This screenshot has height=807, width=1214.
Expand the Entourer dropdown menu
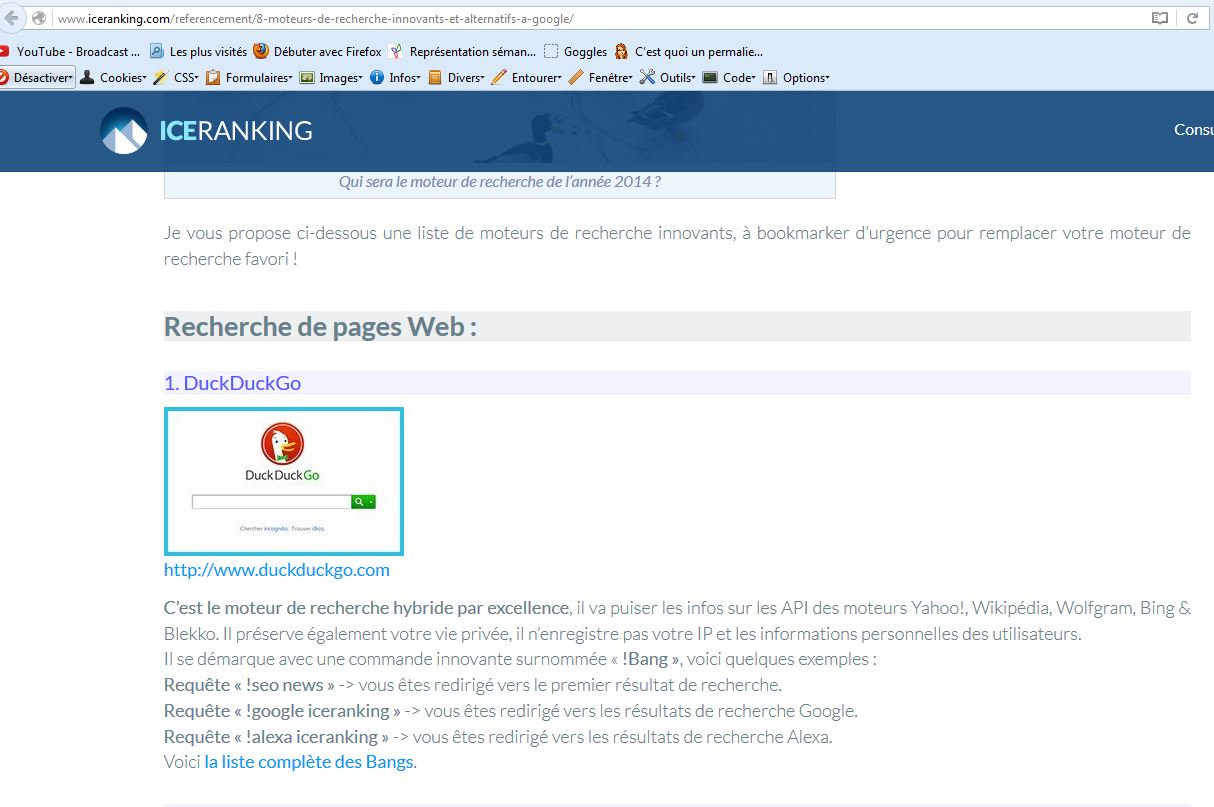point(527,77)
